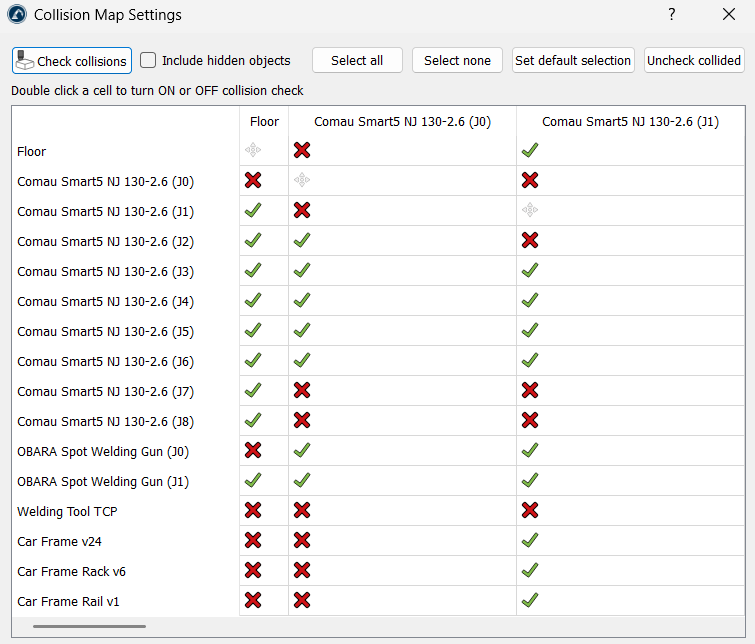Toggle green check in Car Frame Rail v1 row, J1 column
The image size is (755, 644).
pyautogui.click(x=530, y=600)
